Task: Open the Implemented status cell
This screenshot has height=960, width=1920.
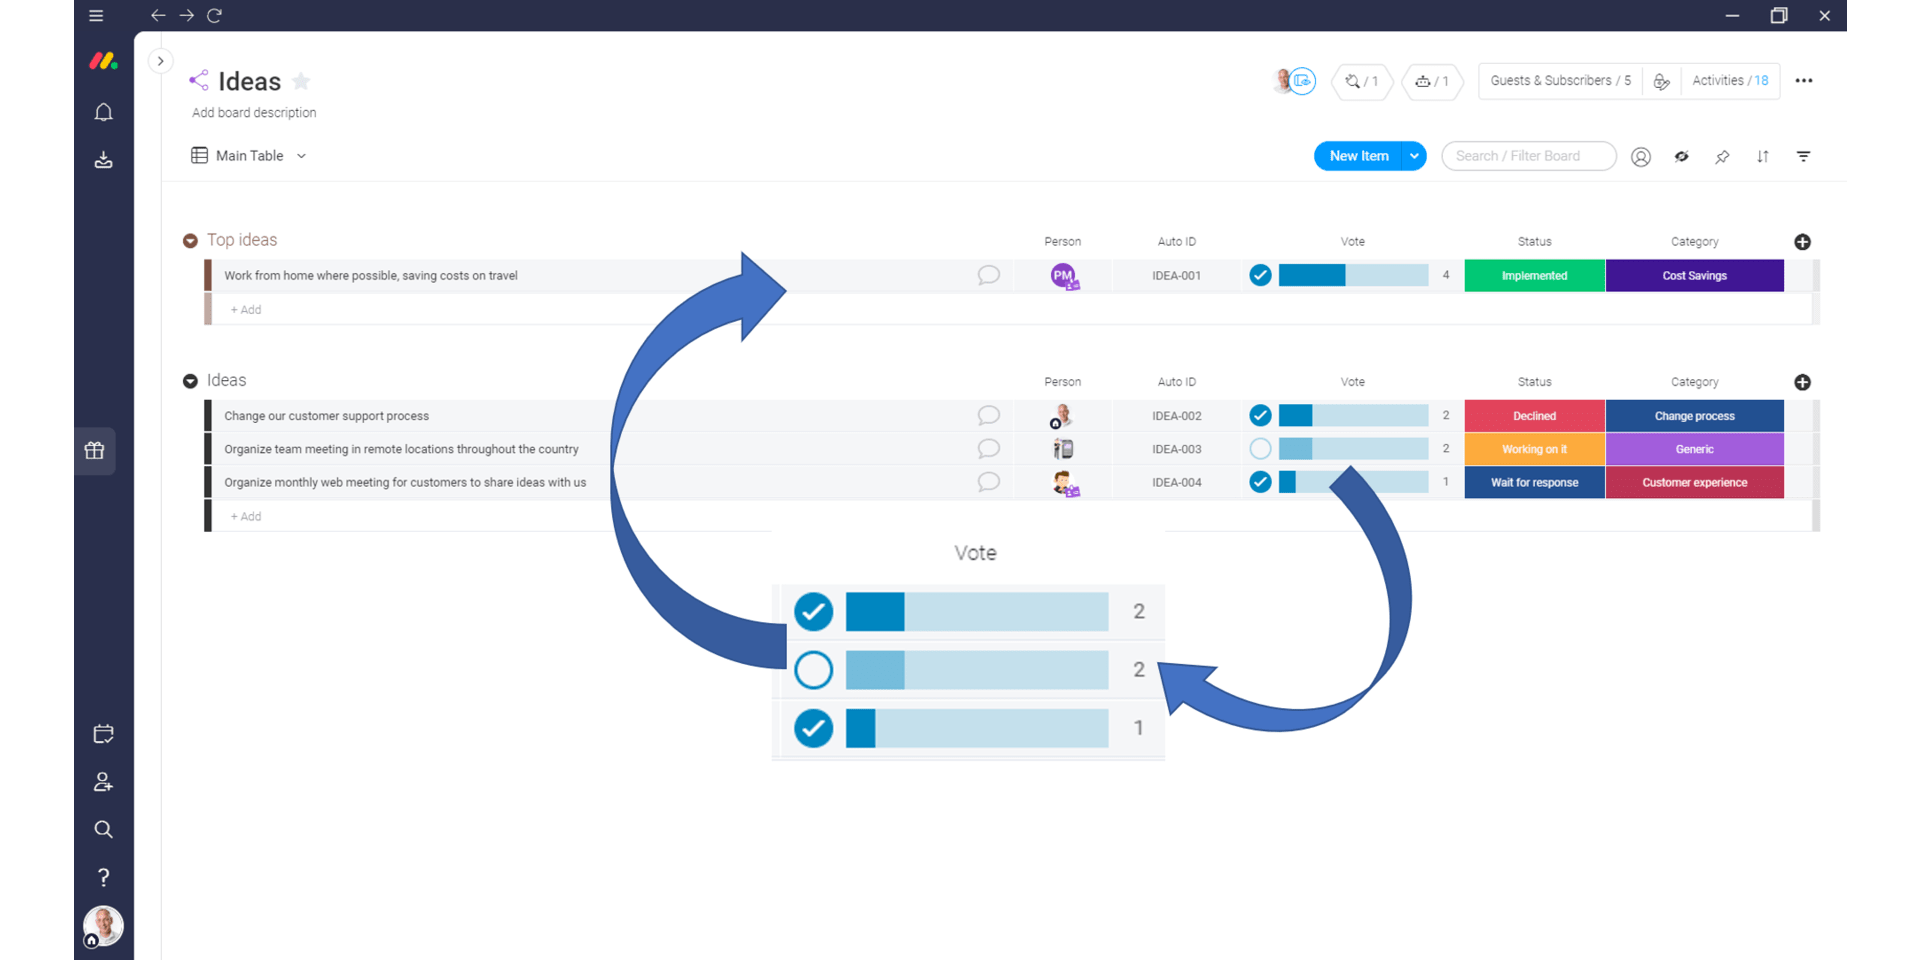Action: tap(1535, 276)
